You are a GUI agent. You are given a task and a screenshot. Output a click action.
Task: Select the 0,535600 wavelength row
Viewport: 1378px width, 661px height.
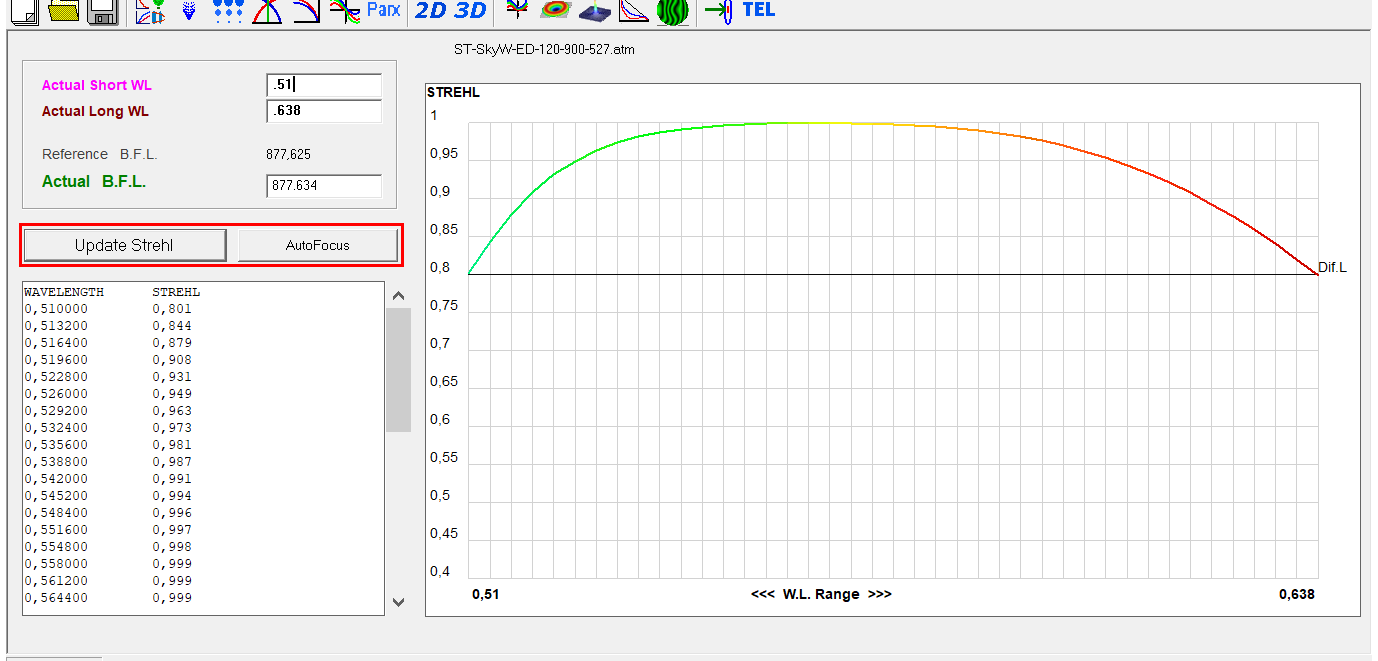[203, 445]
